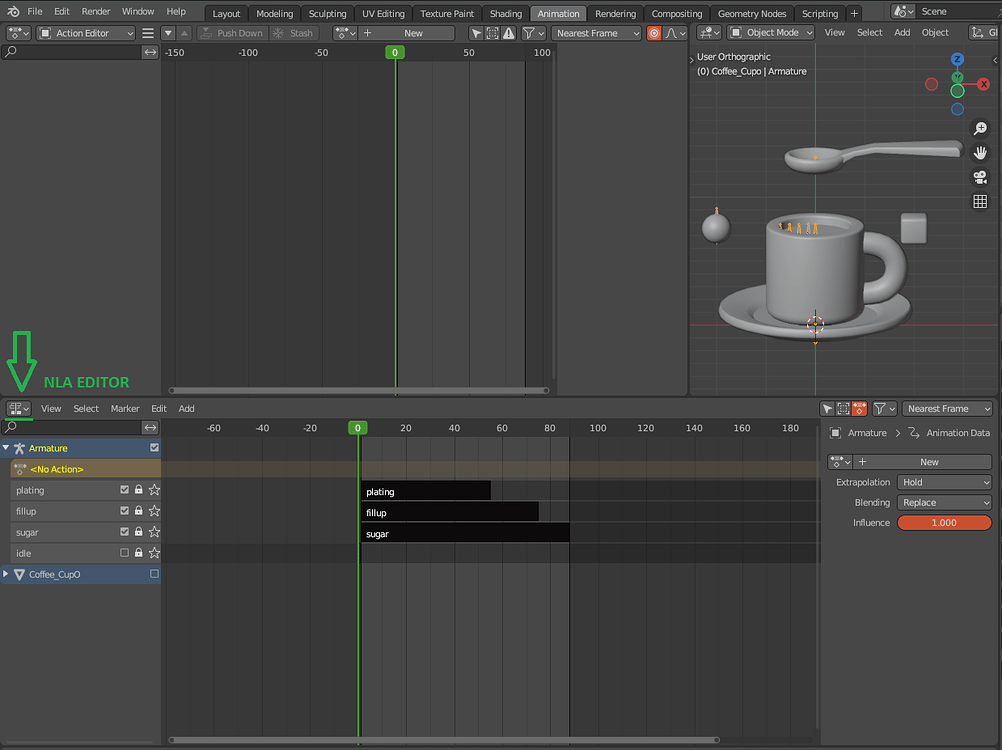This screenshot has width=1002, height=750.
Task: Open the Marker menu in the NLA editor
Action: [x=125, y=408]
